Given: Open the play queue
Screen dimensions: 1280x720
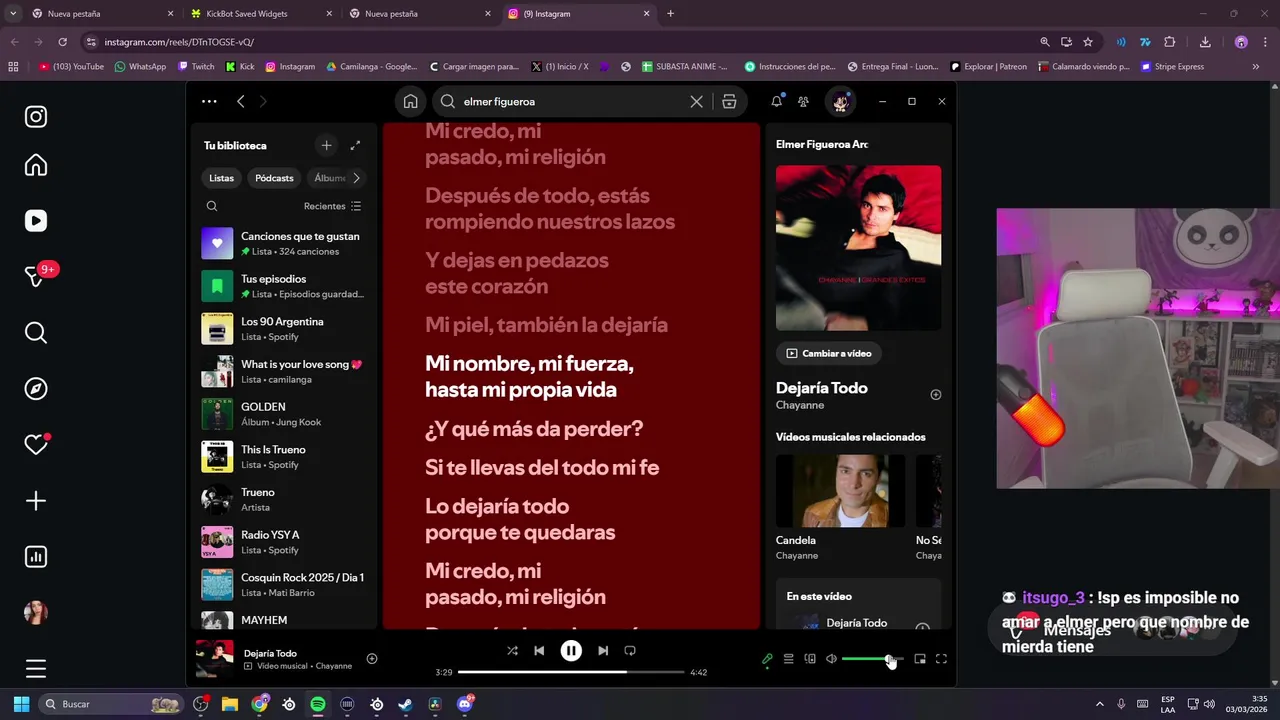Looking at the screenshot, I should pyautogui.click(x=788, y=659).
